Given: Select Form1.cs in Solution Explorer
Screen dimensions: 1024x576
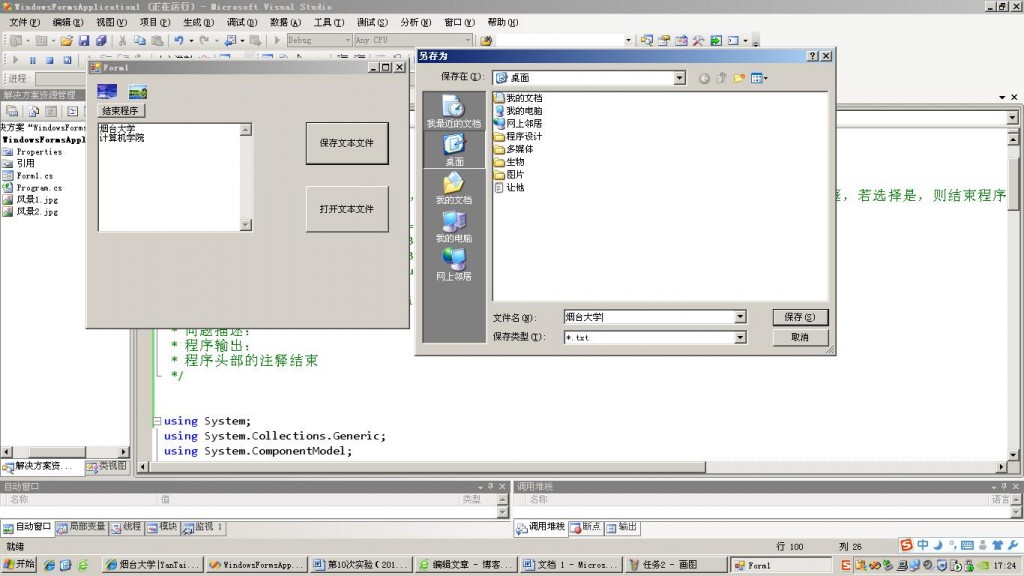Looking at the screenshot, I should coord(28,176).
